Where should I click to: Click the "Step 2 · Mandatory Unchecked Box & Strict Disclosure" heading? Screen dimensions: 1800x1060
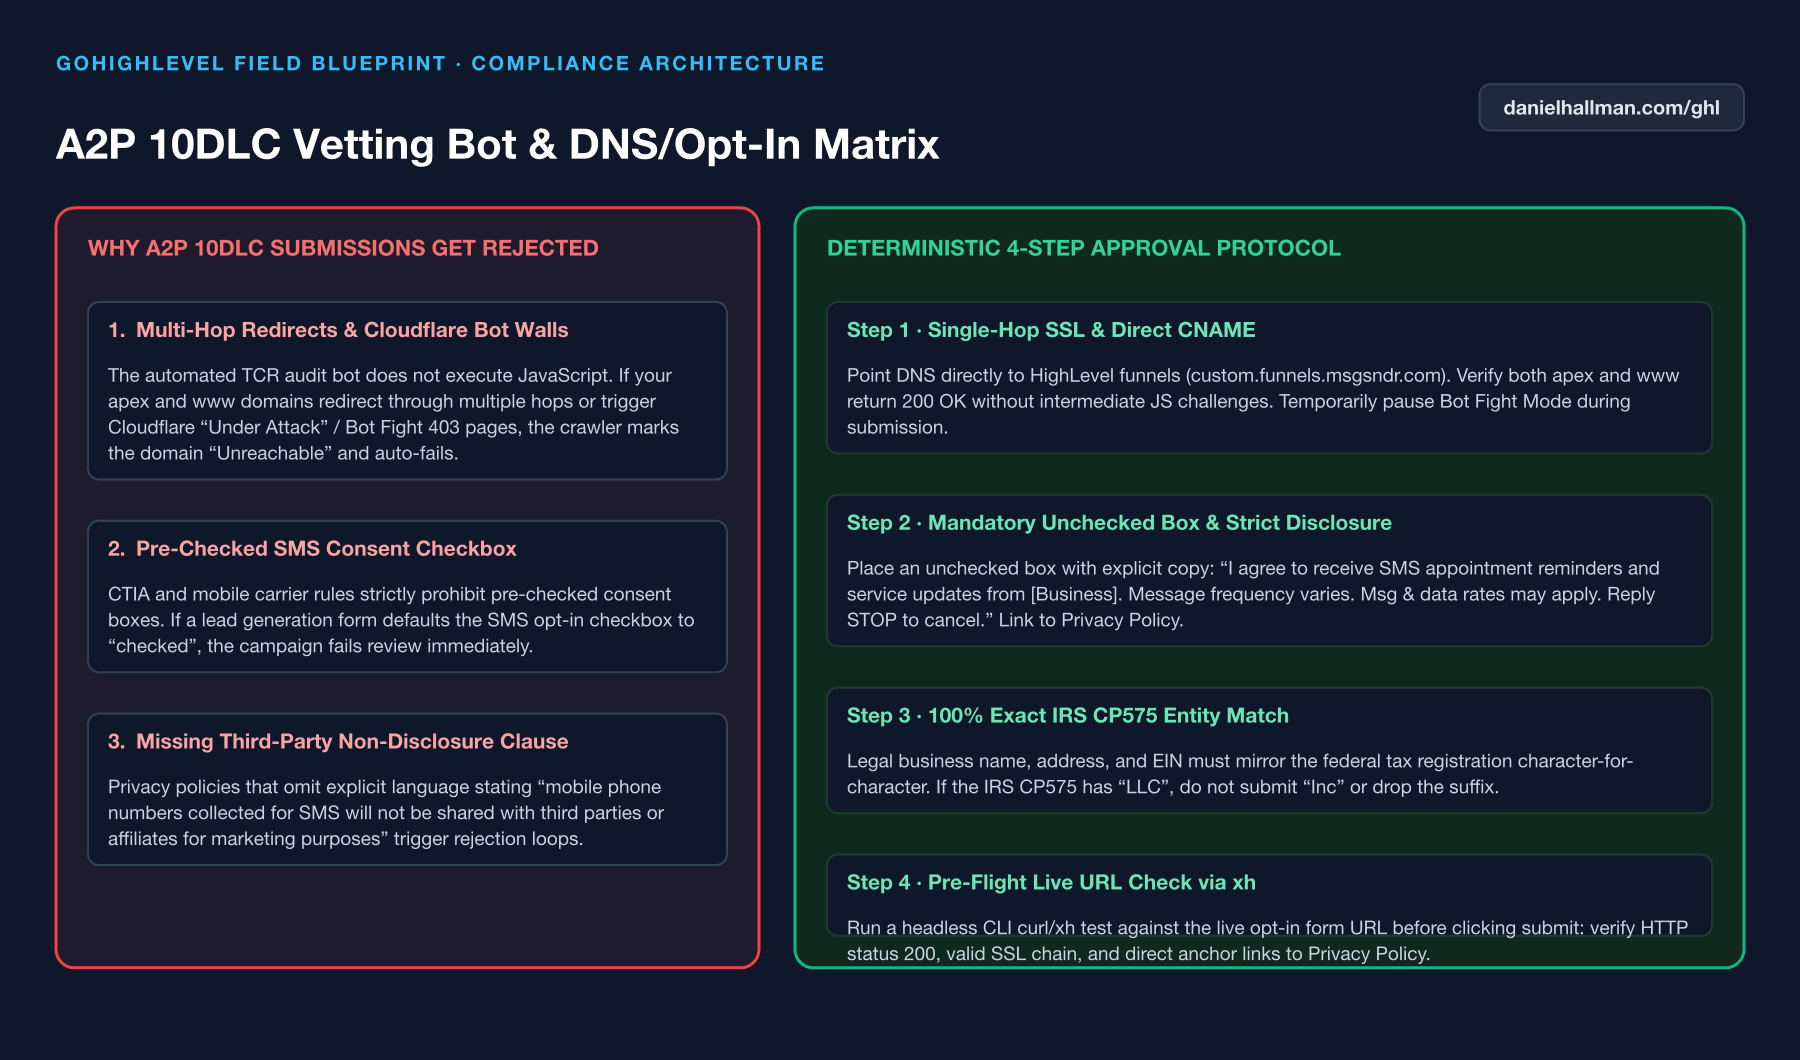(x=1119, y=523)
